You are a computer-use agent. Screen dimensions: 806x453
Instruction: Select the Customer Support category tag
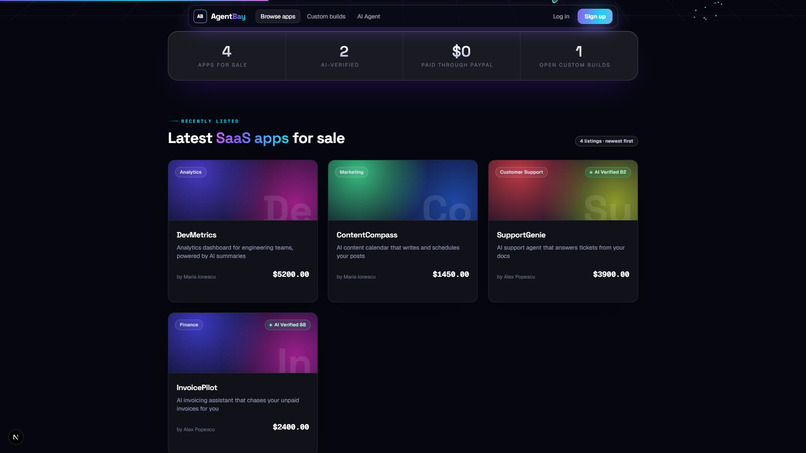pyautogui.click(x=521, y=172)
